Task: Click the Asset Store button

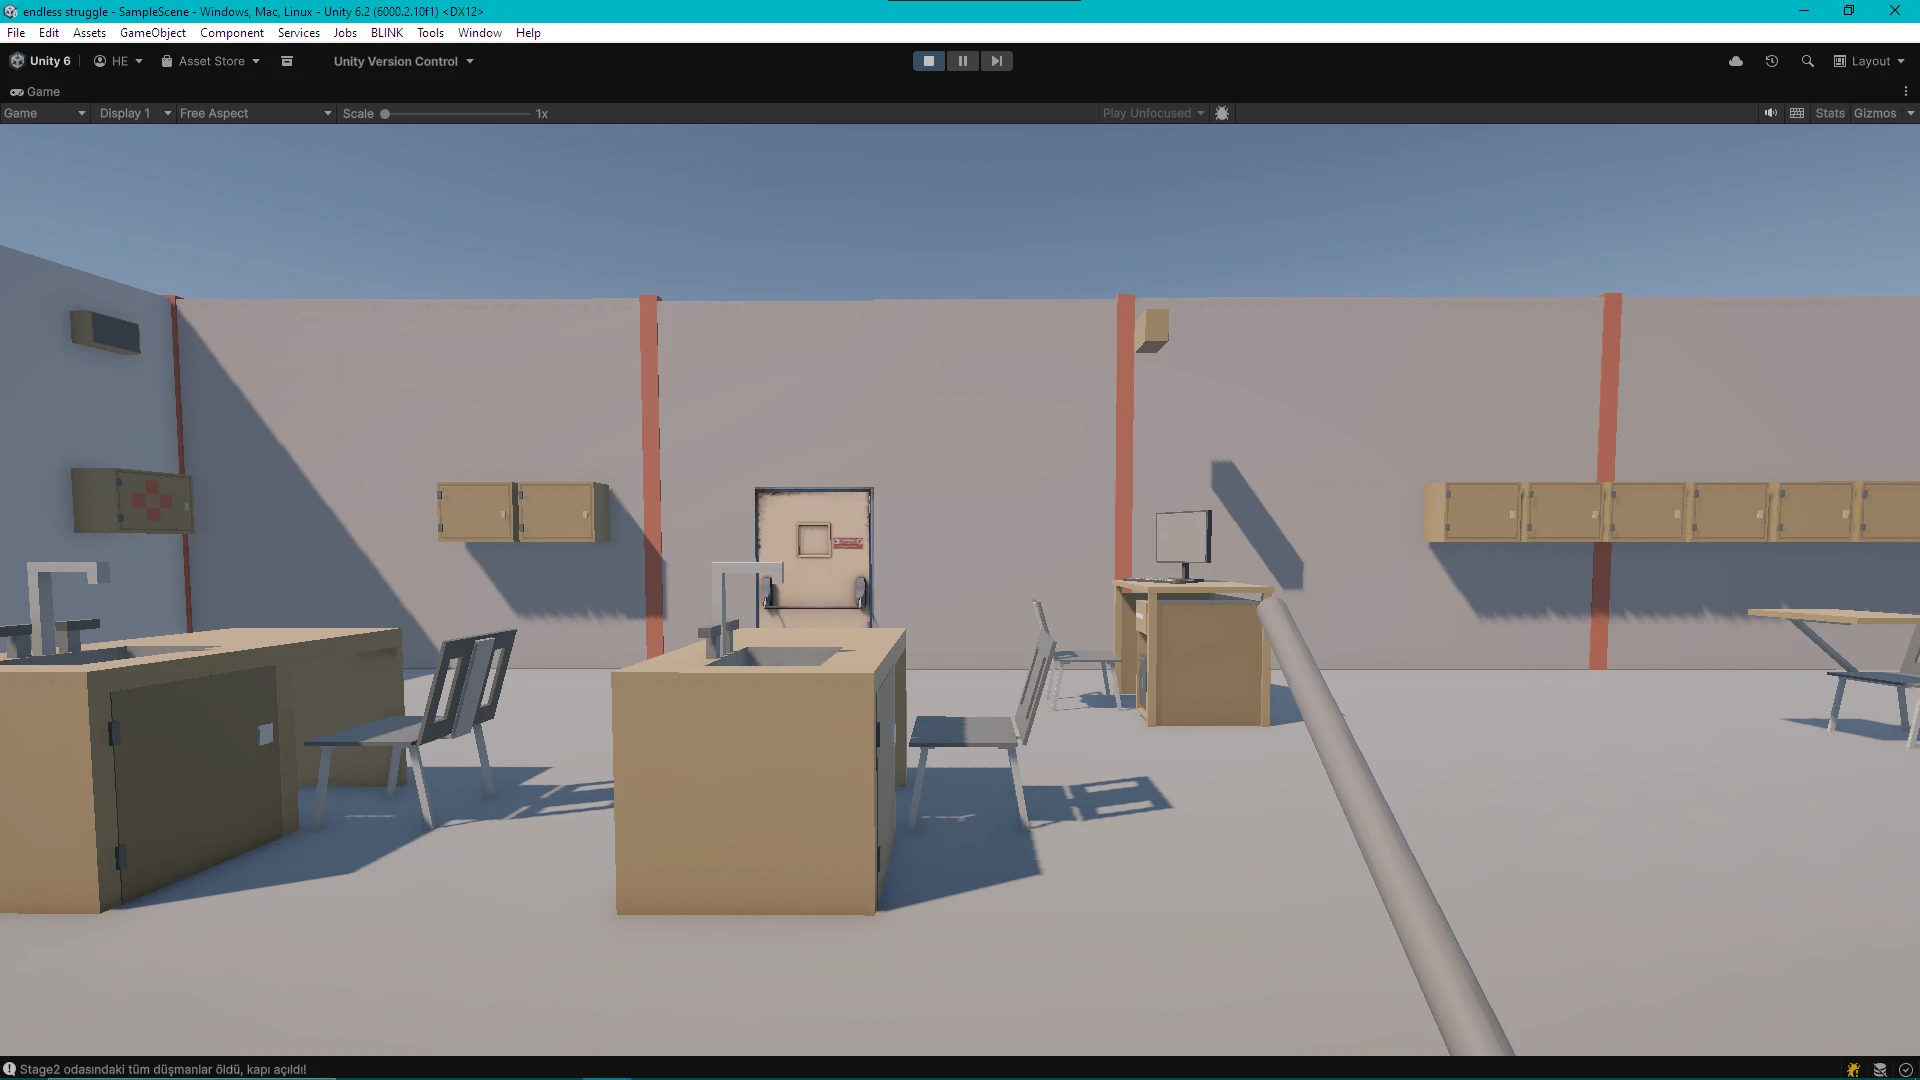Action: (x=211, y=61)
